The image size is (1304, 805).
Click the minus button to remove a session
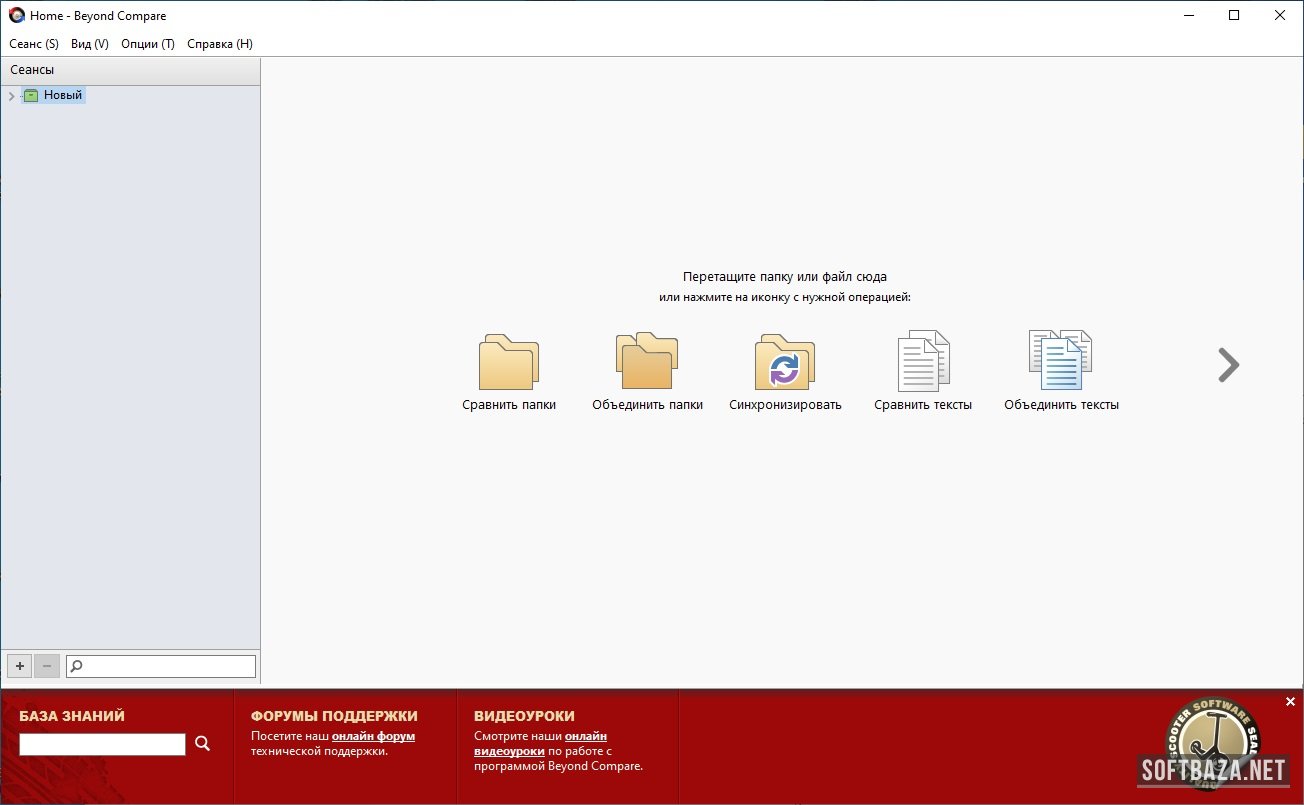[47, 666]
